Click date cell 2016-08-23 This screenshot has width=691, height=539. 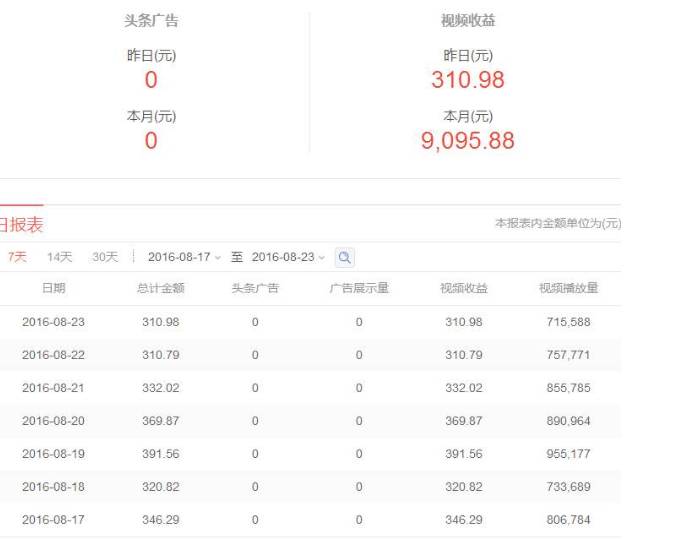click(x=53, y=322)
